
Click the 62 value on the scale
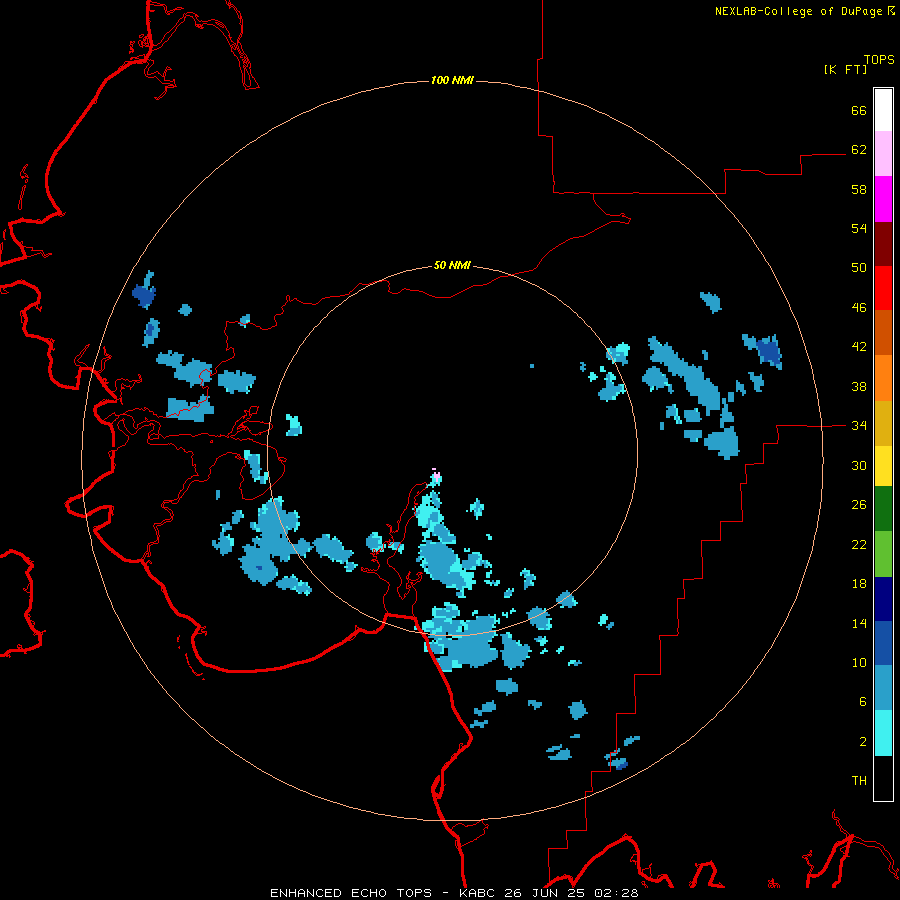point(859,150)
